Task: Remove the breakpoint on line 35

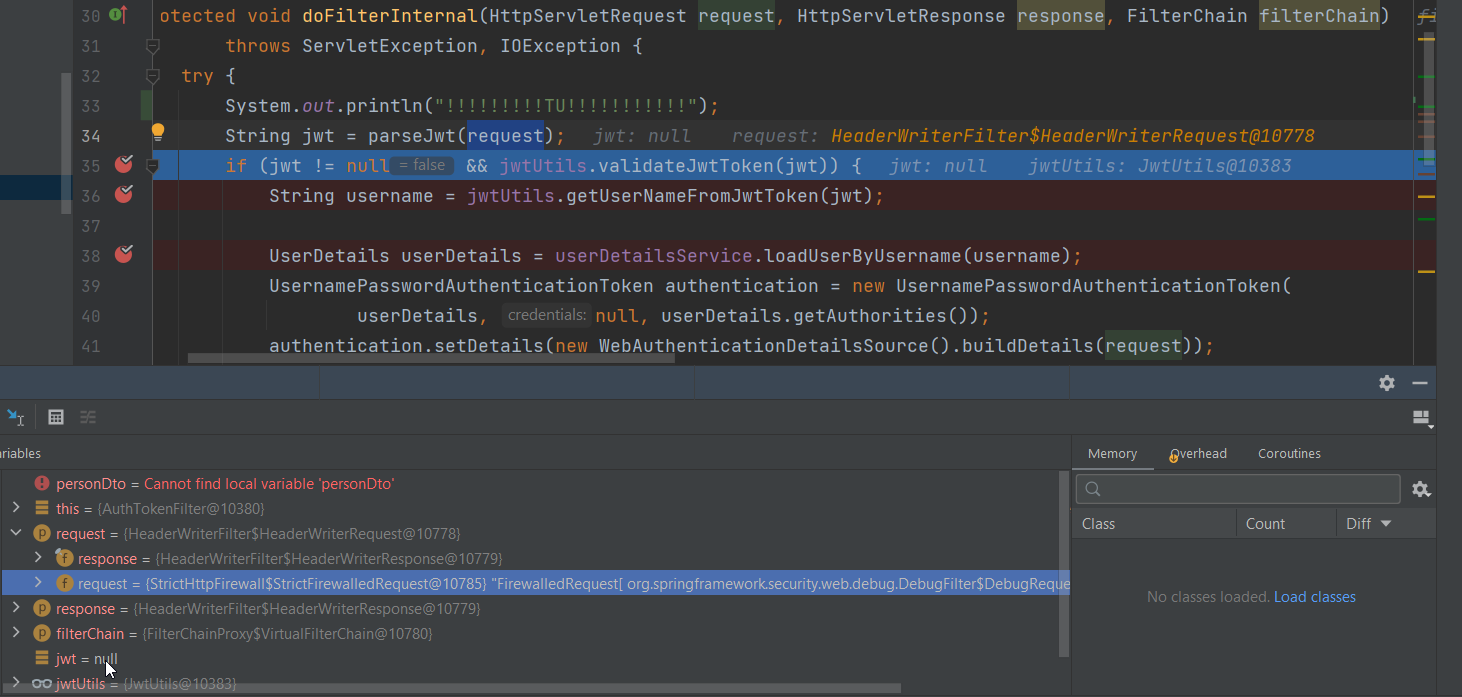Action: coord(124,165)
